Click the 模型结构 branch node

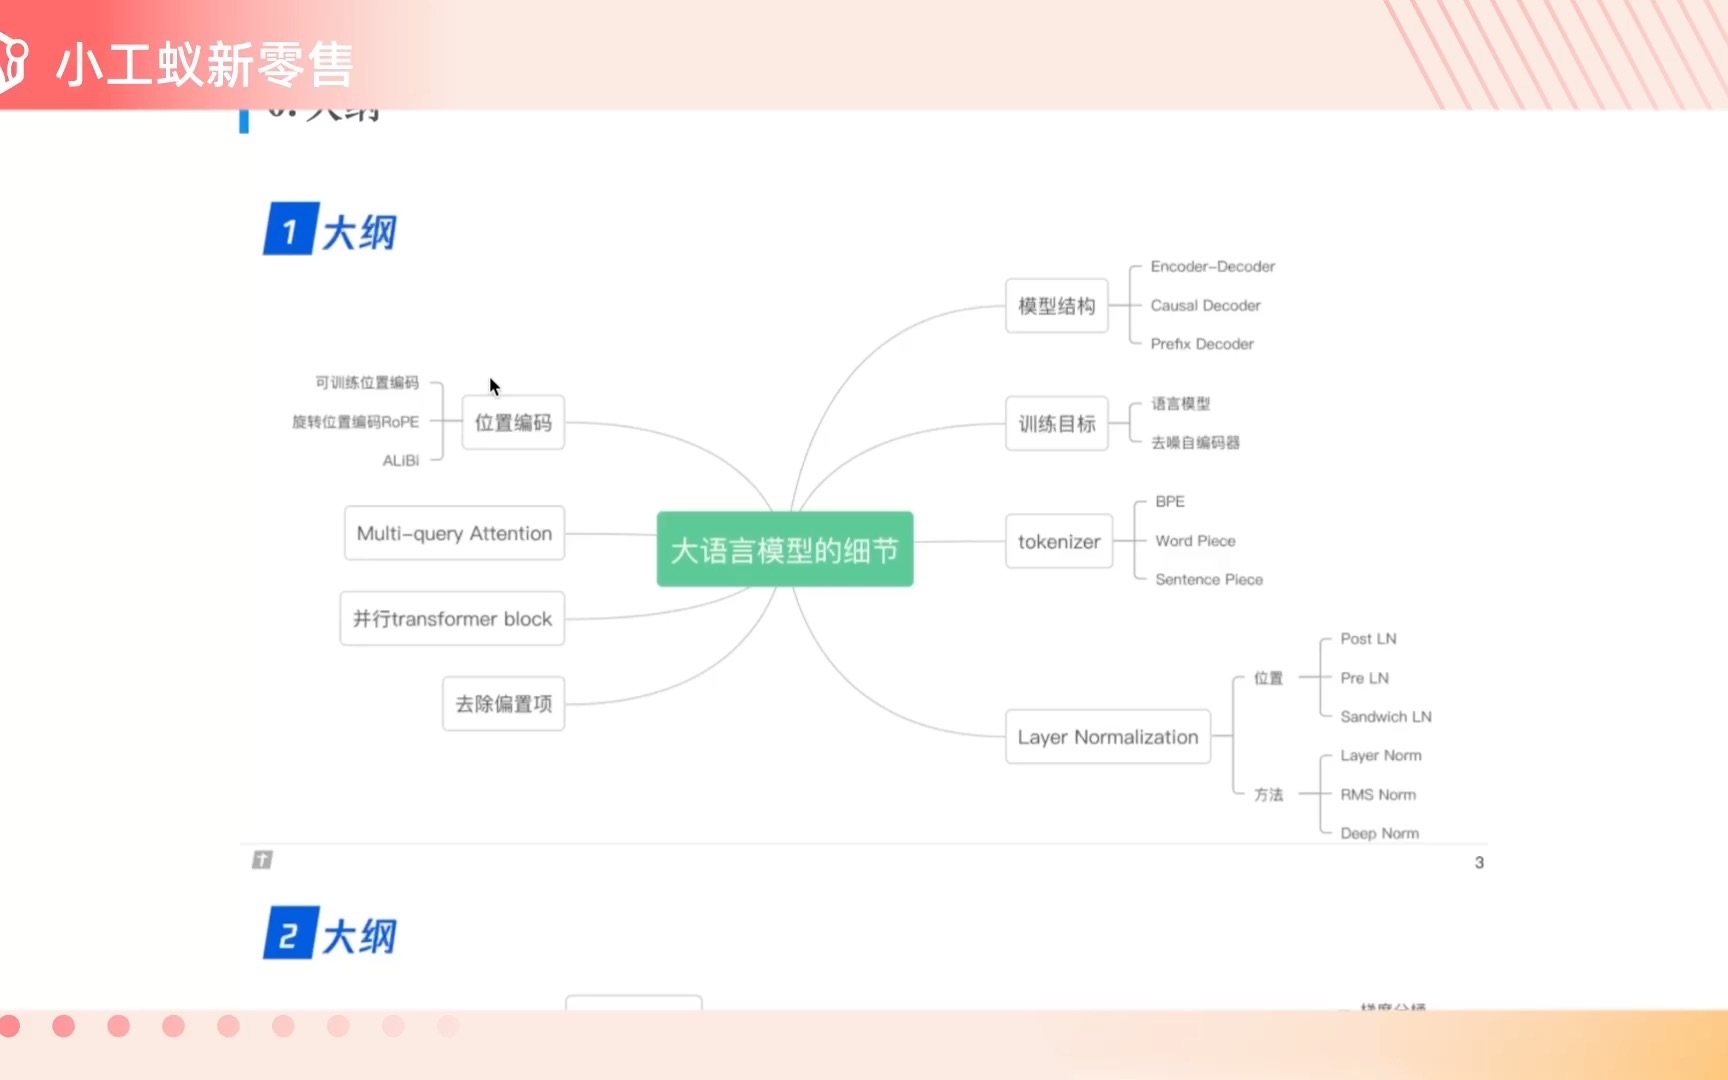point(1056,305)
